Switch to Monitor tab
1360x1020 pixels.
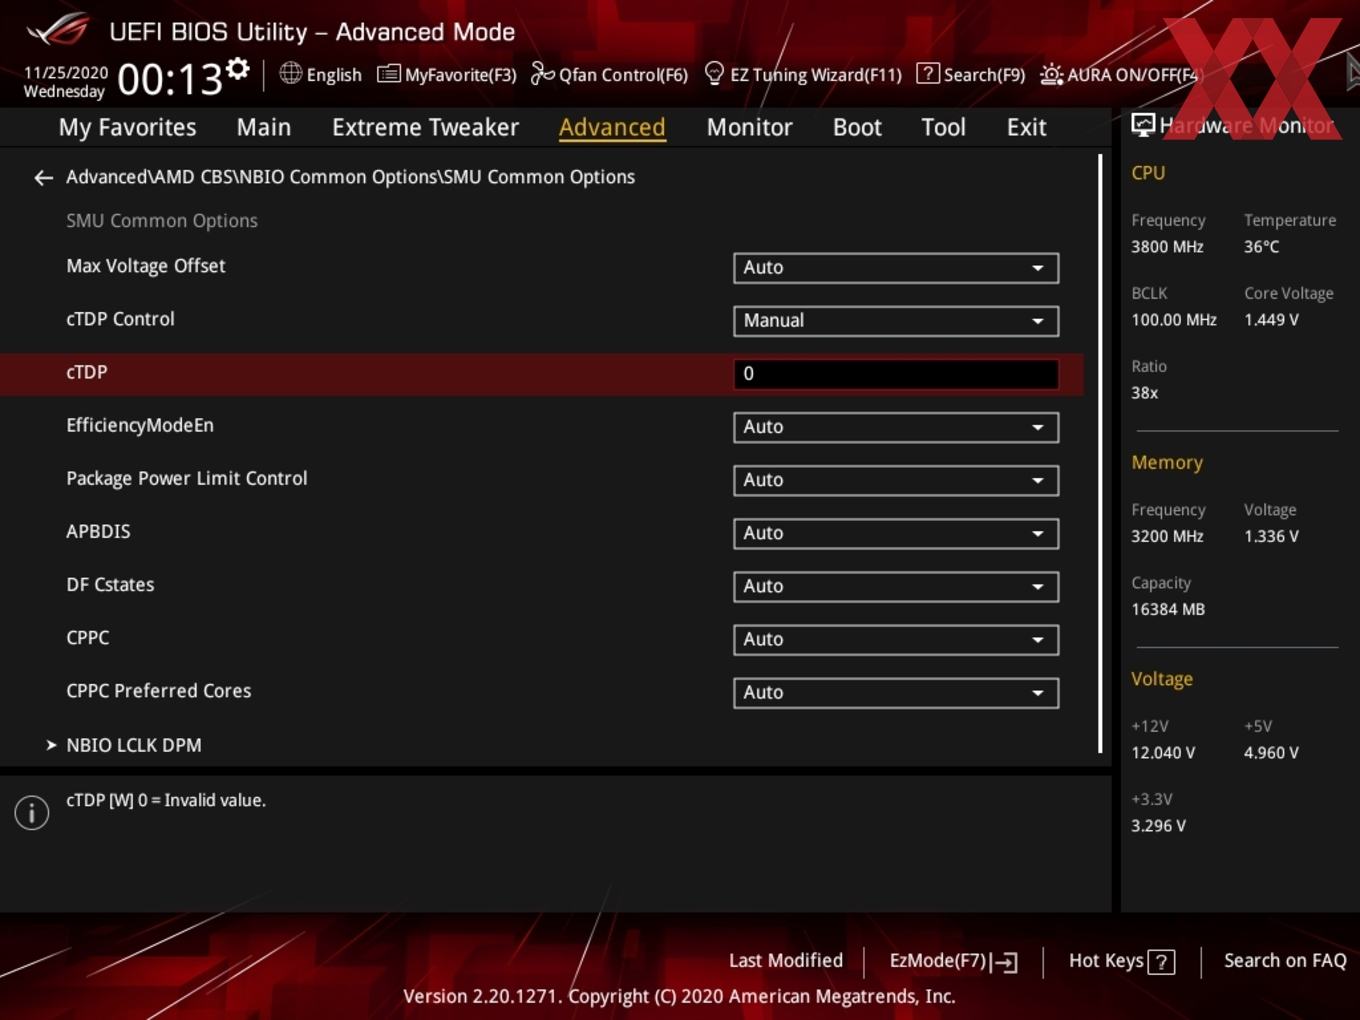coord(749,127)
